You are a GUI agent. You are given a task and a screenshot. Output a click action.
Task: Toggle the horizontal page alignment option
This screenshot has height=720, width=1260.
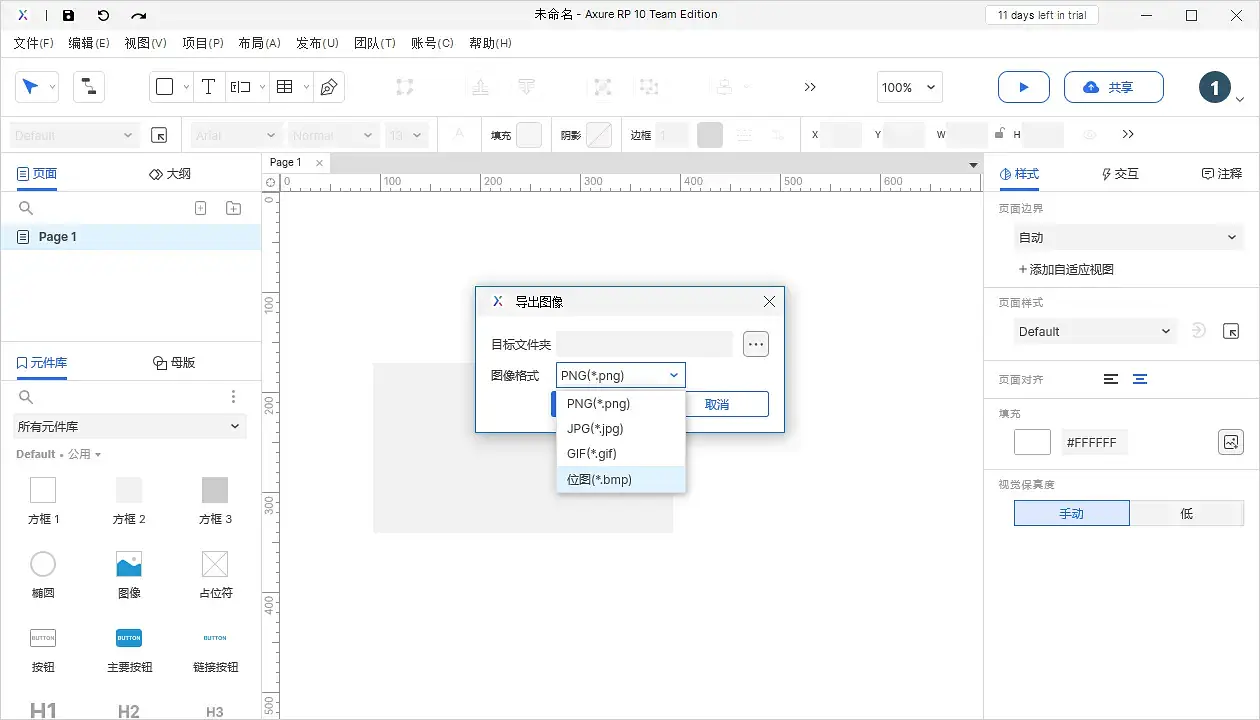1110,379
